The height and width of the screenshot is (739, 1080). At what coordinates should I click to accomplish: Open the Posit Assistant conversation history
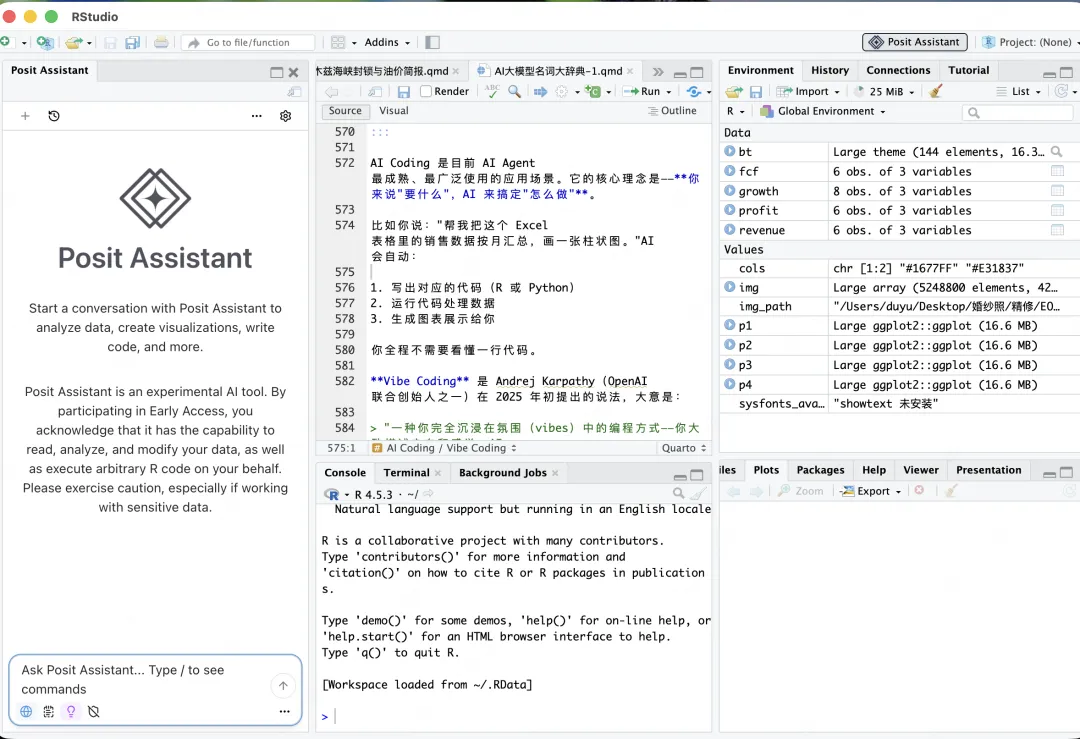54,116
